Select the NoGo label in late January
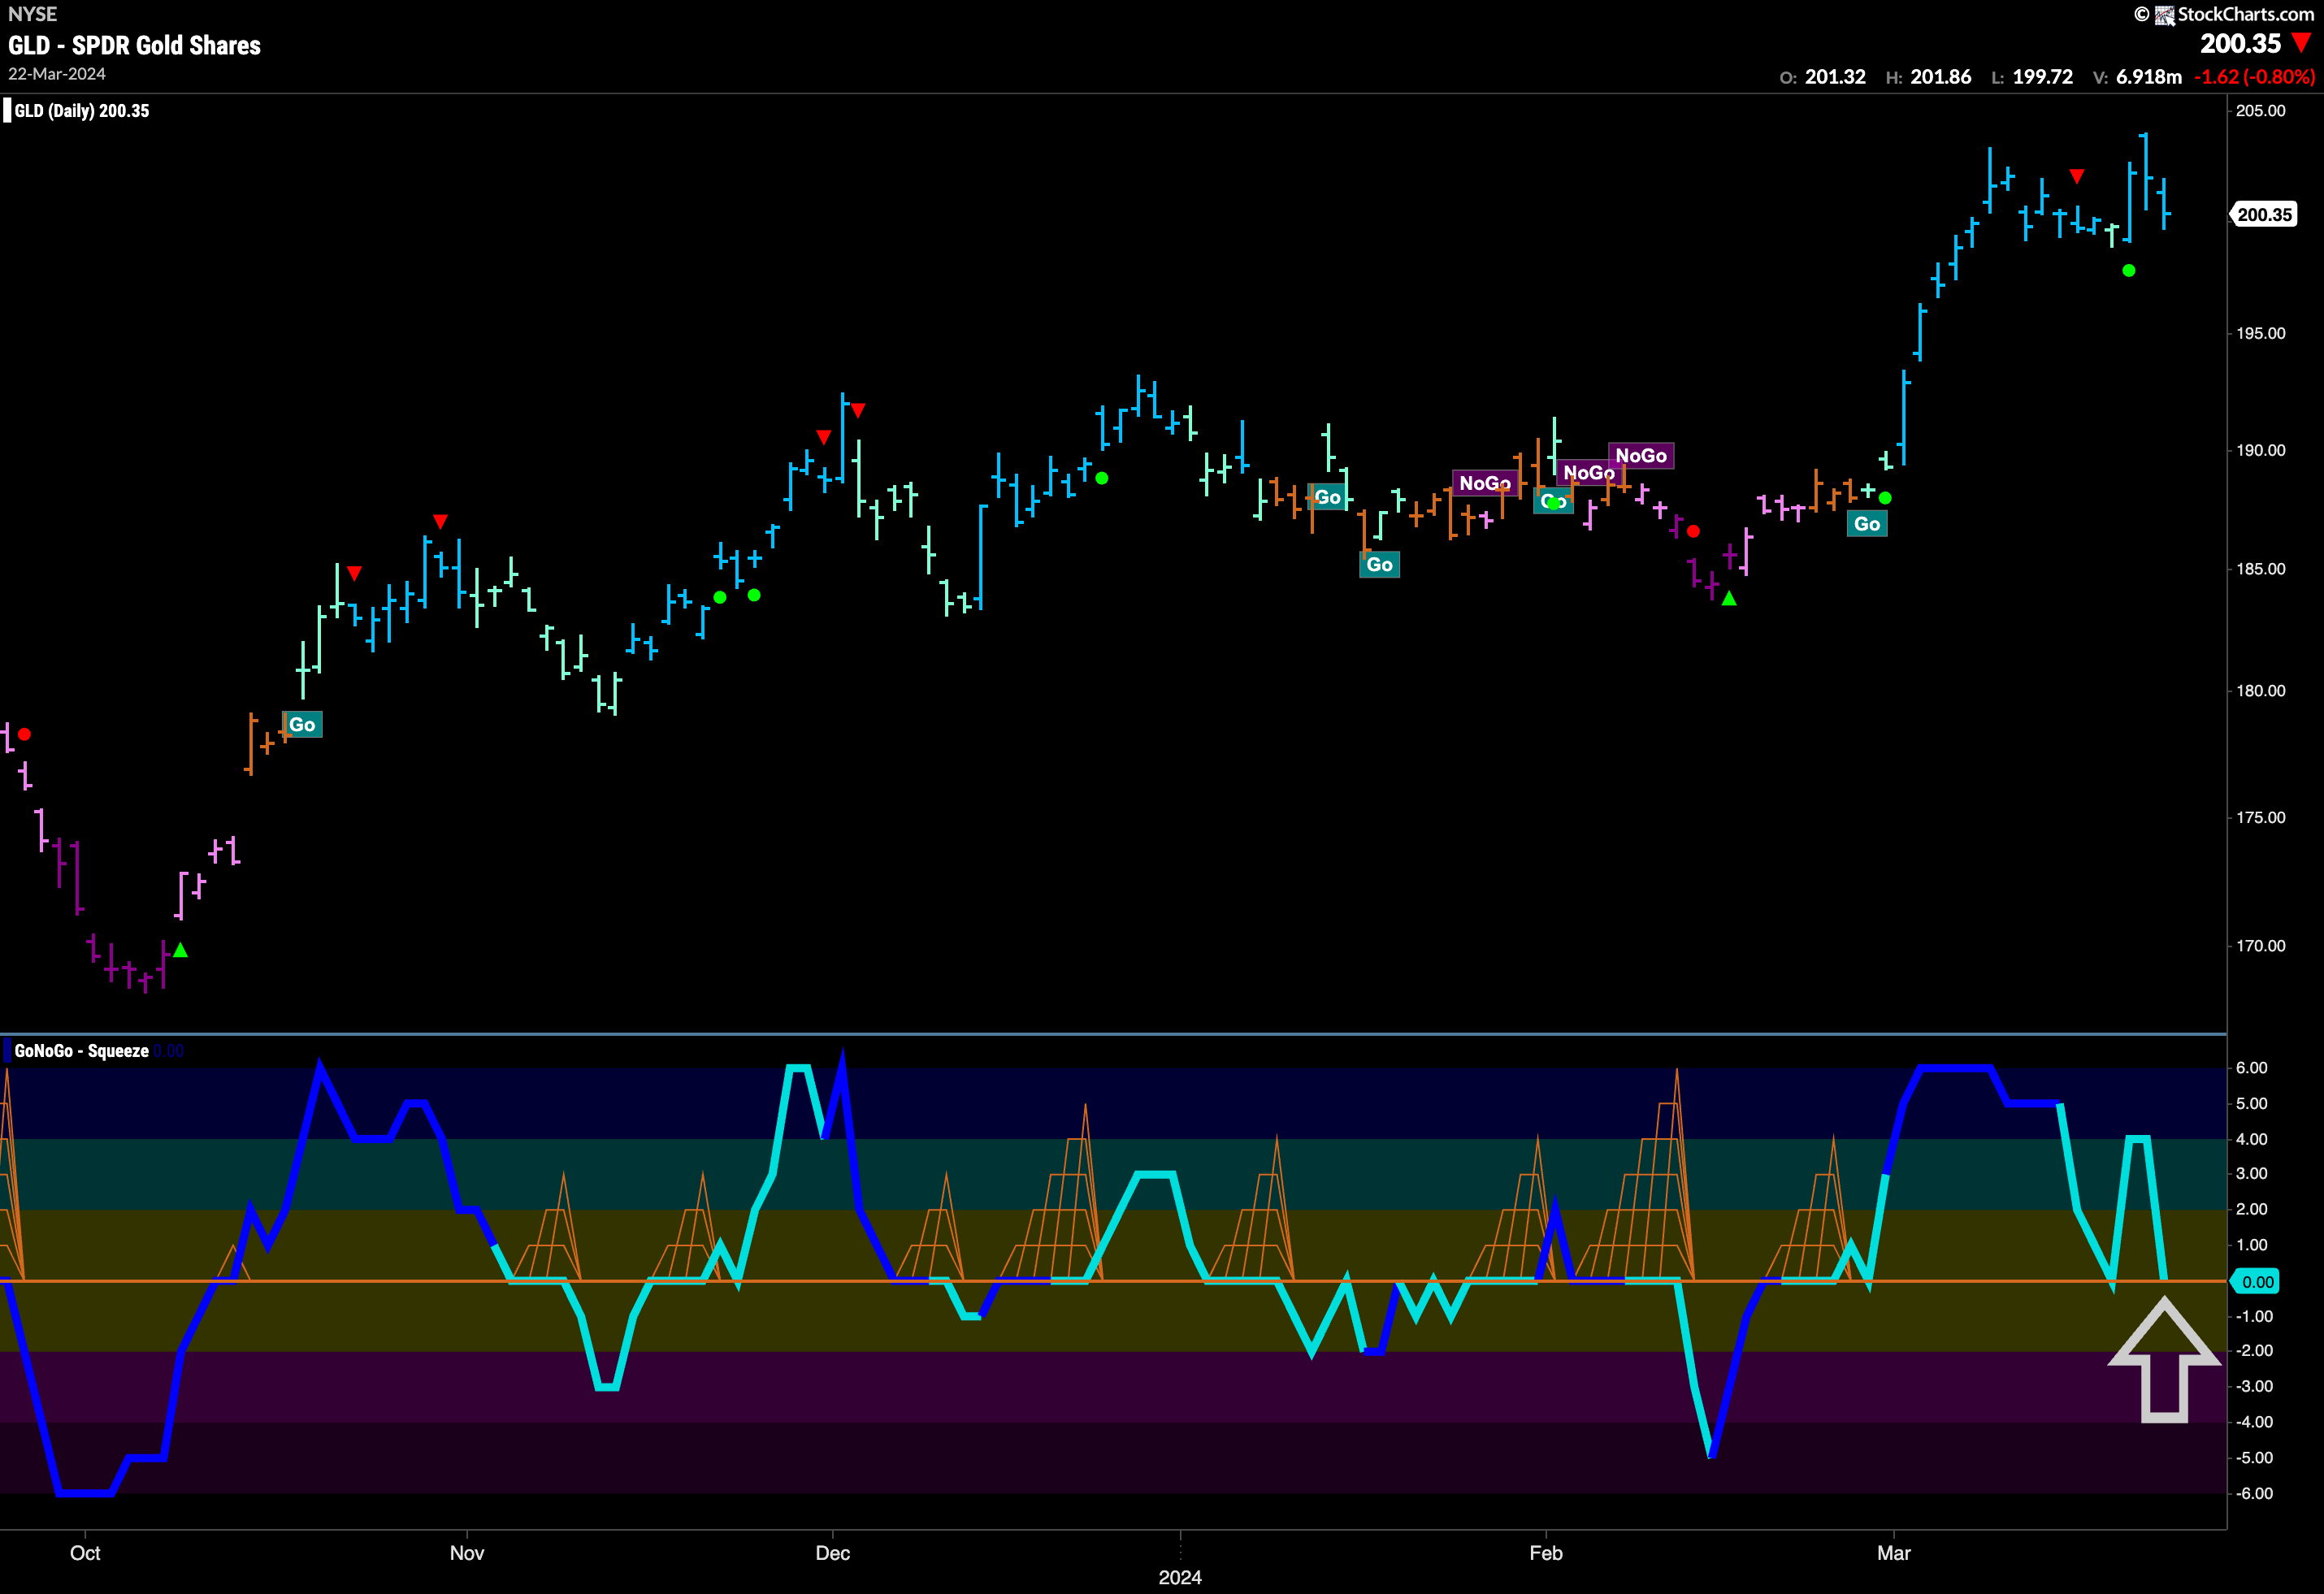2324x1594 pixels. tap(1485, 484)
